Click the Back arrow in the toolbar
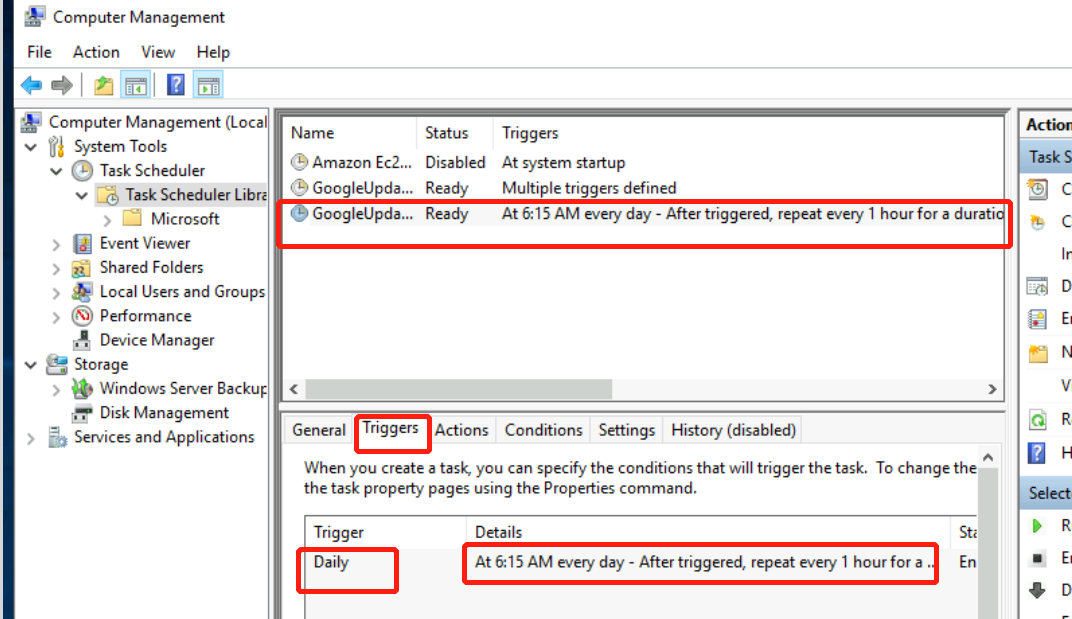1072x619 pixels. coord(32,86)
